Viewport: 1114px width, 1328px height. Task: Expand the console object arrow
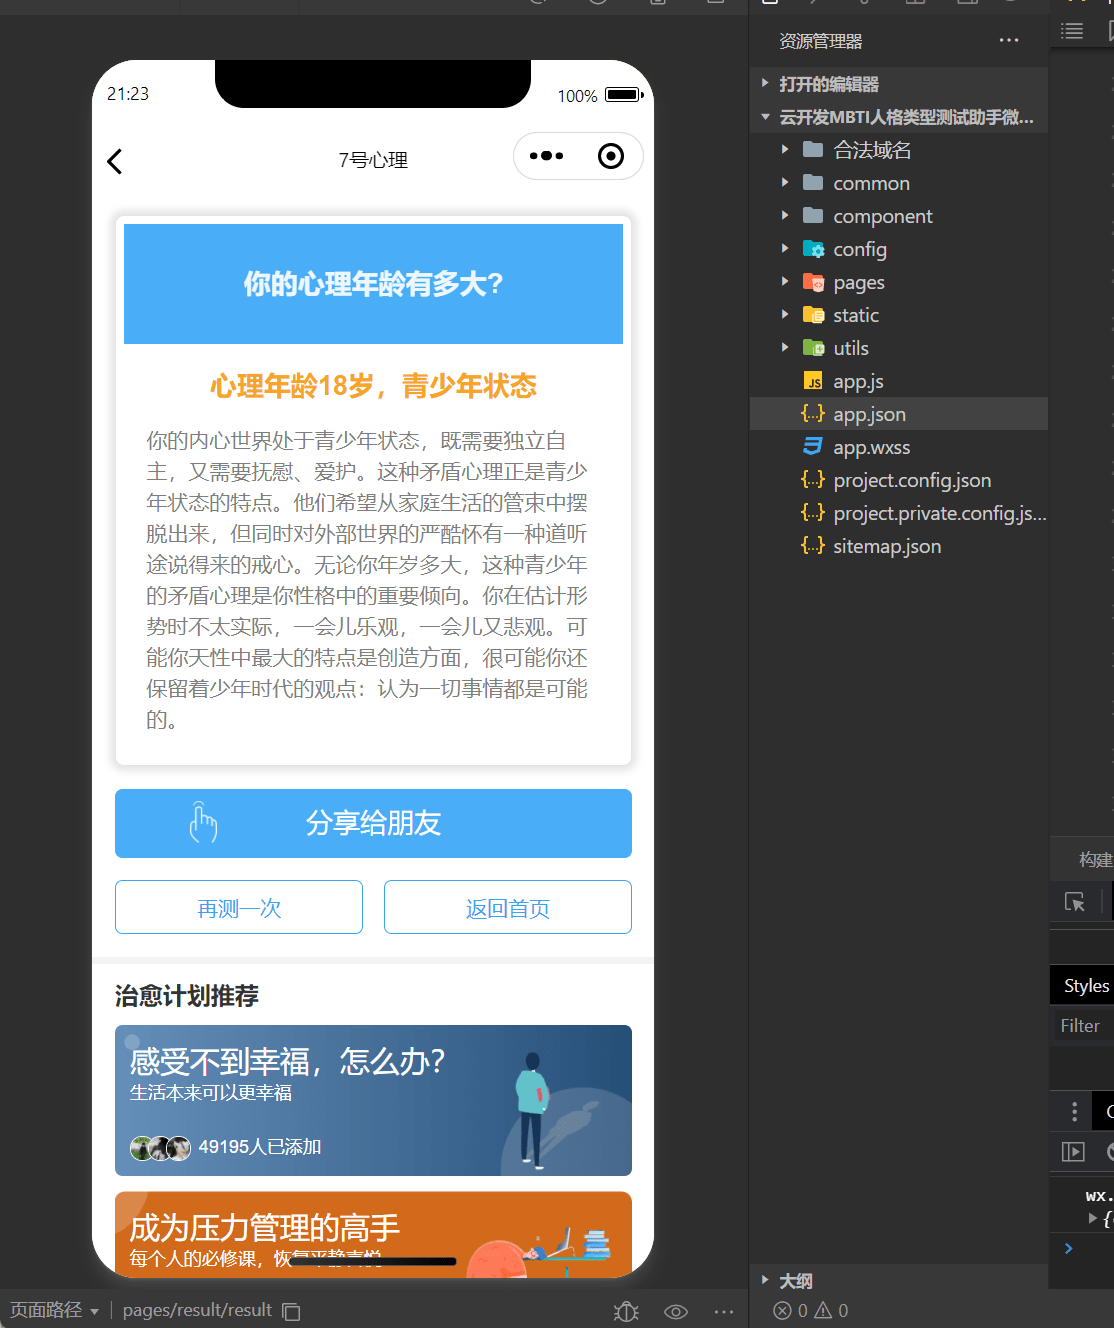click(x=1092, y=1218)
